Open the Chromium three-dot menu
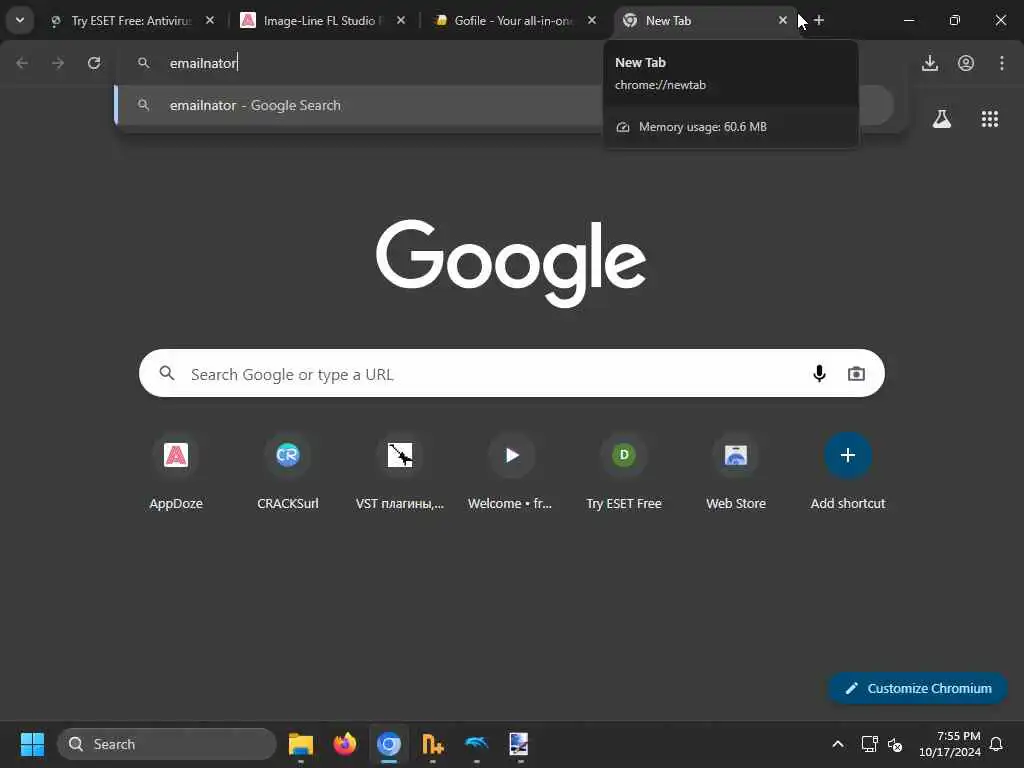 tap(1002, 63)
